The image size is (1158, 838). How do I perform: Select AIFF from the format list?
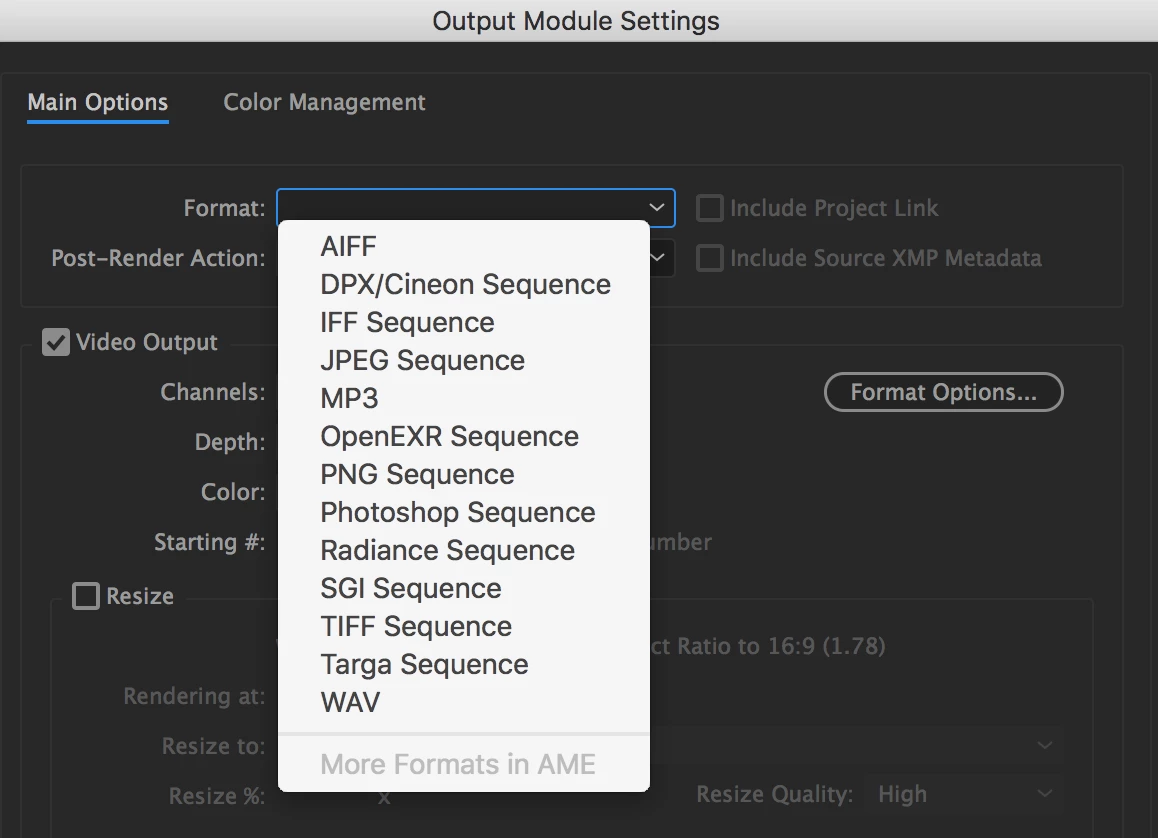coord(348,246)
